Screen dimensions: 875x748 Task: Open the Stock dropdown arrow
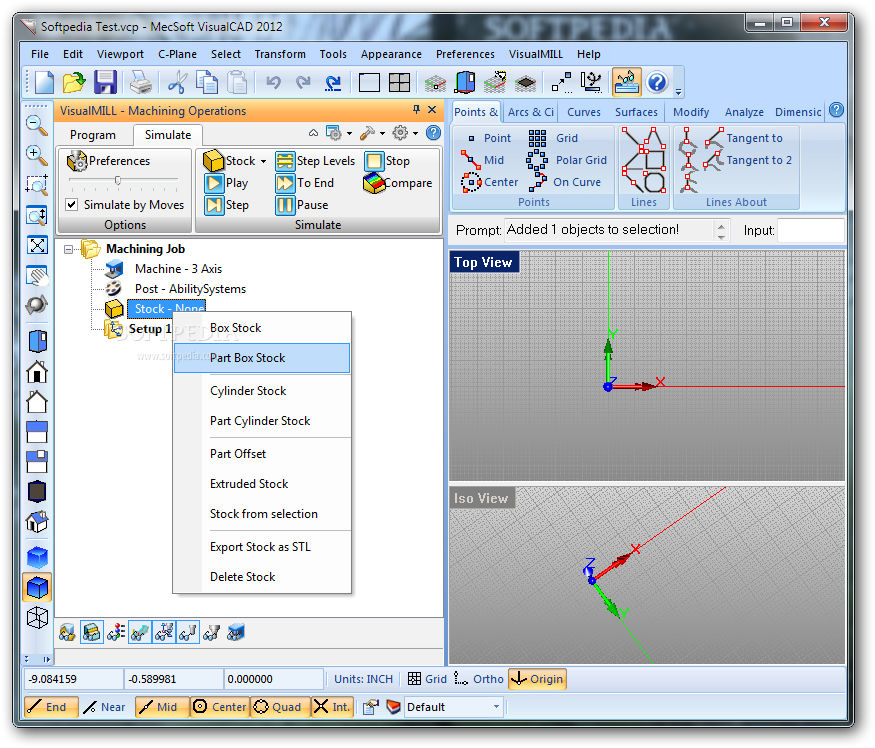(x=263, y=161)
